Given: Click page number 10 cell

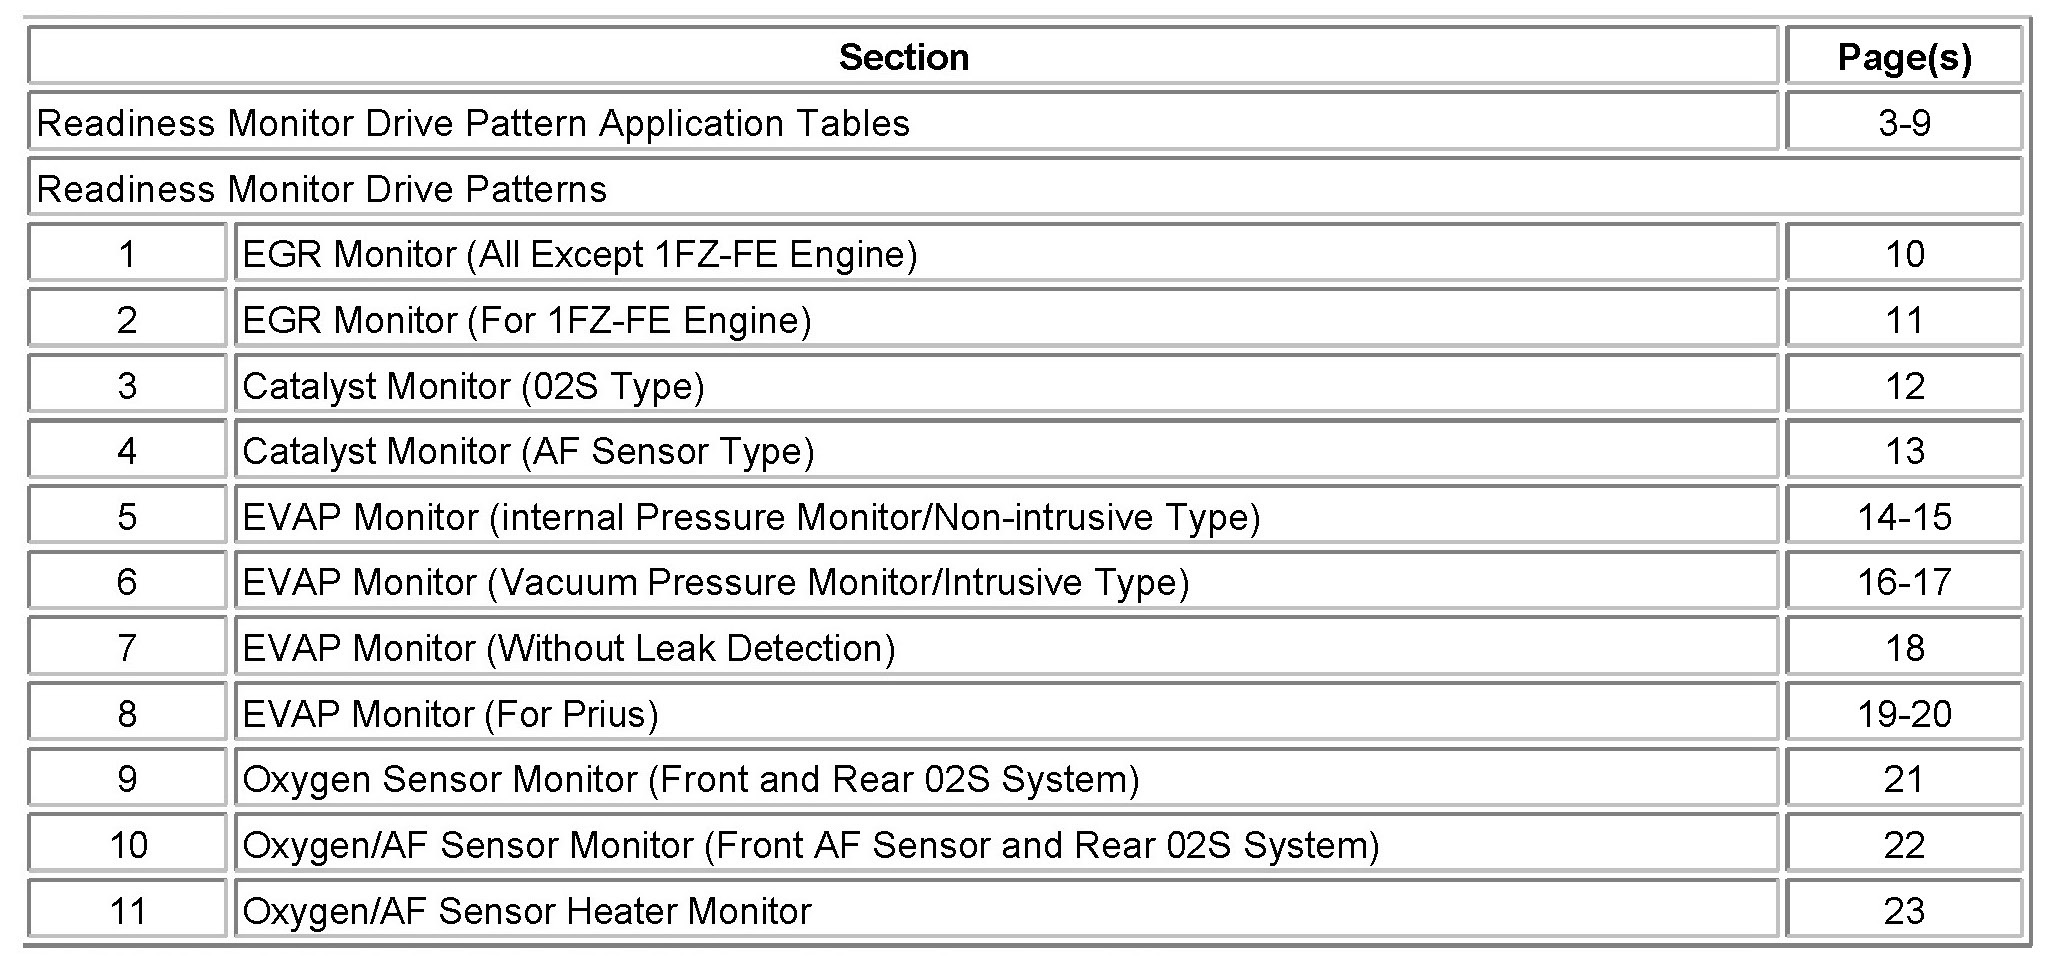Looking at the screenshot, I should (x=1903, y=254).
